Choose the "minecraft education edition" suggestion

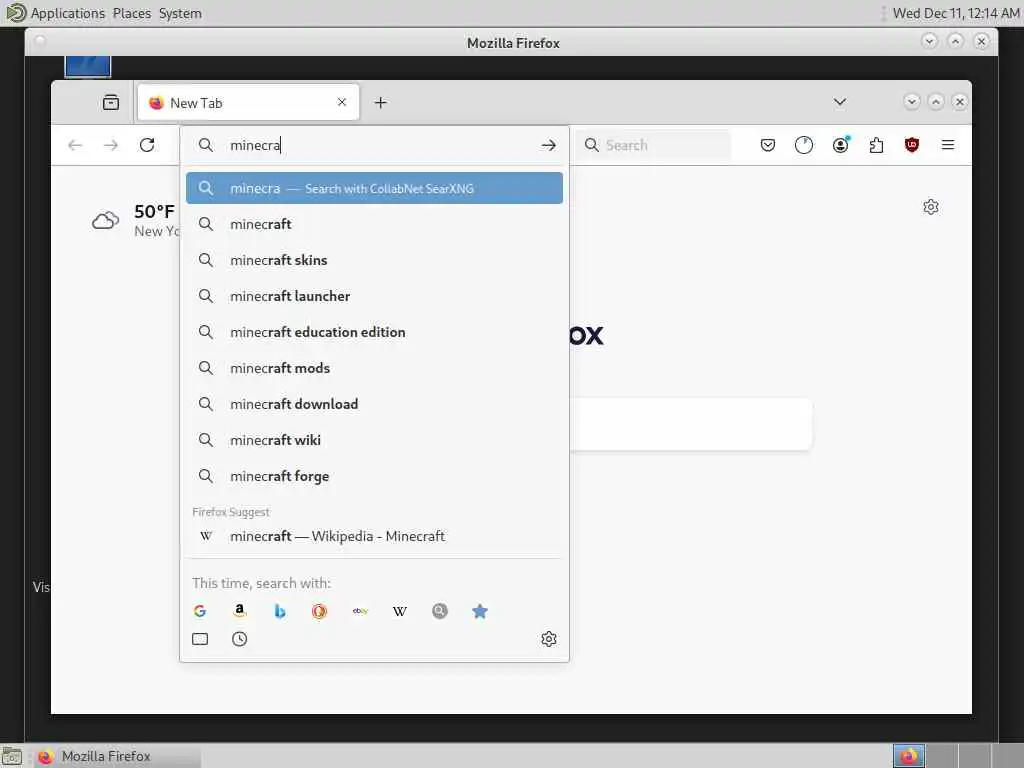[374, 332]
